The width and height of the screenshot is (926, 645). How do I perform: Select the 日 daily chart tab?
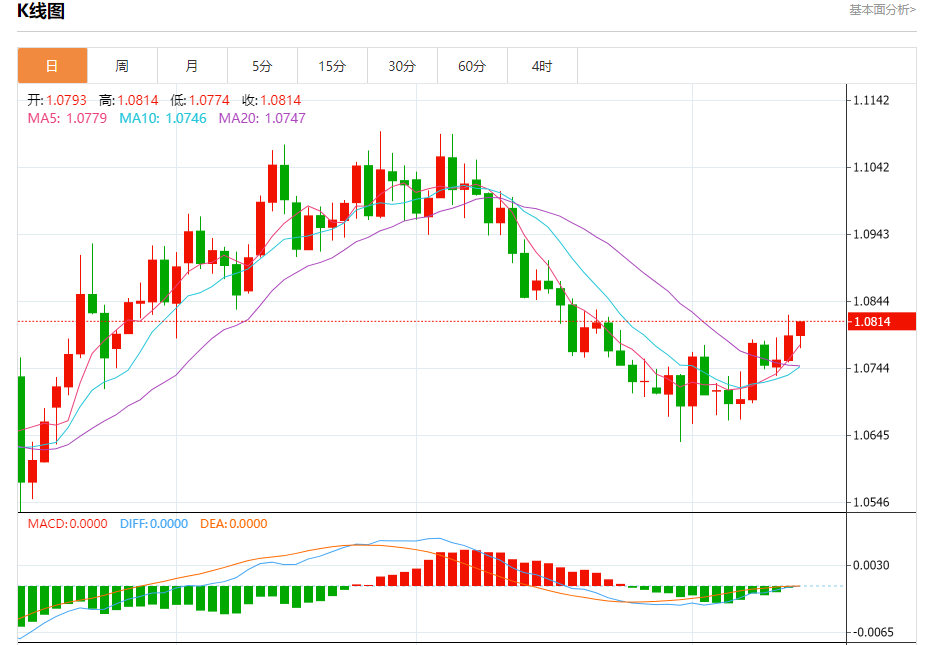pos(53,66)
